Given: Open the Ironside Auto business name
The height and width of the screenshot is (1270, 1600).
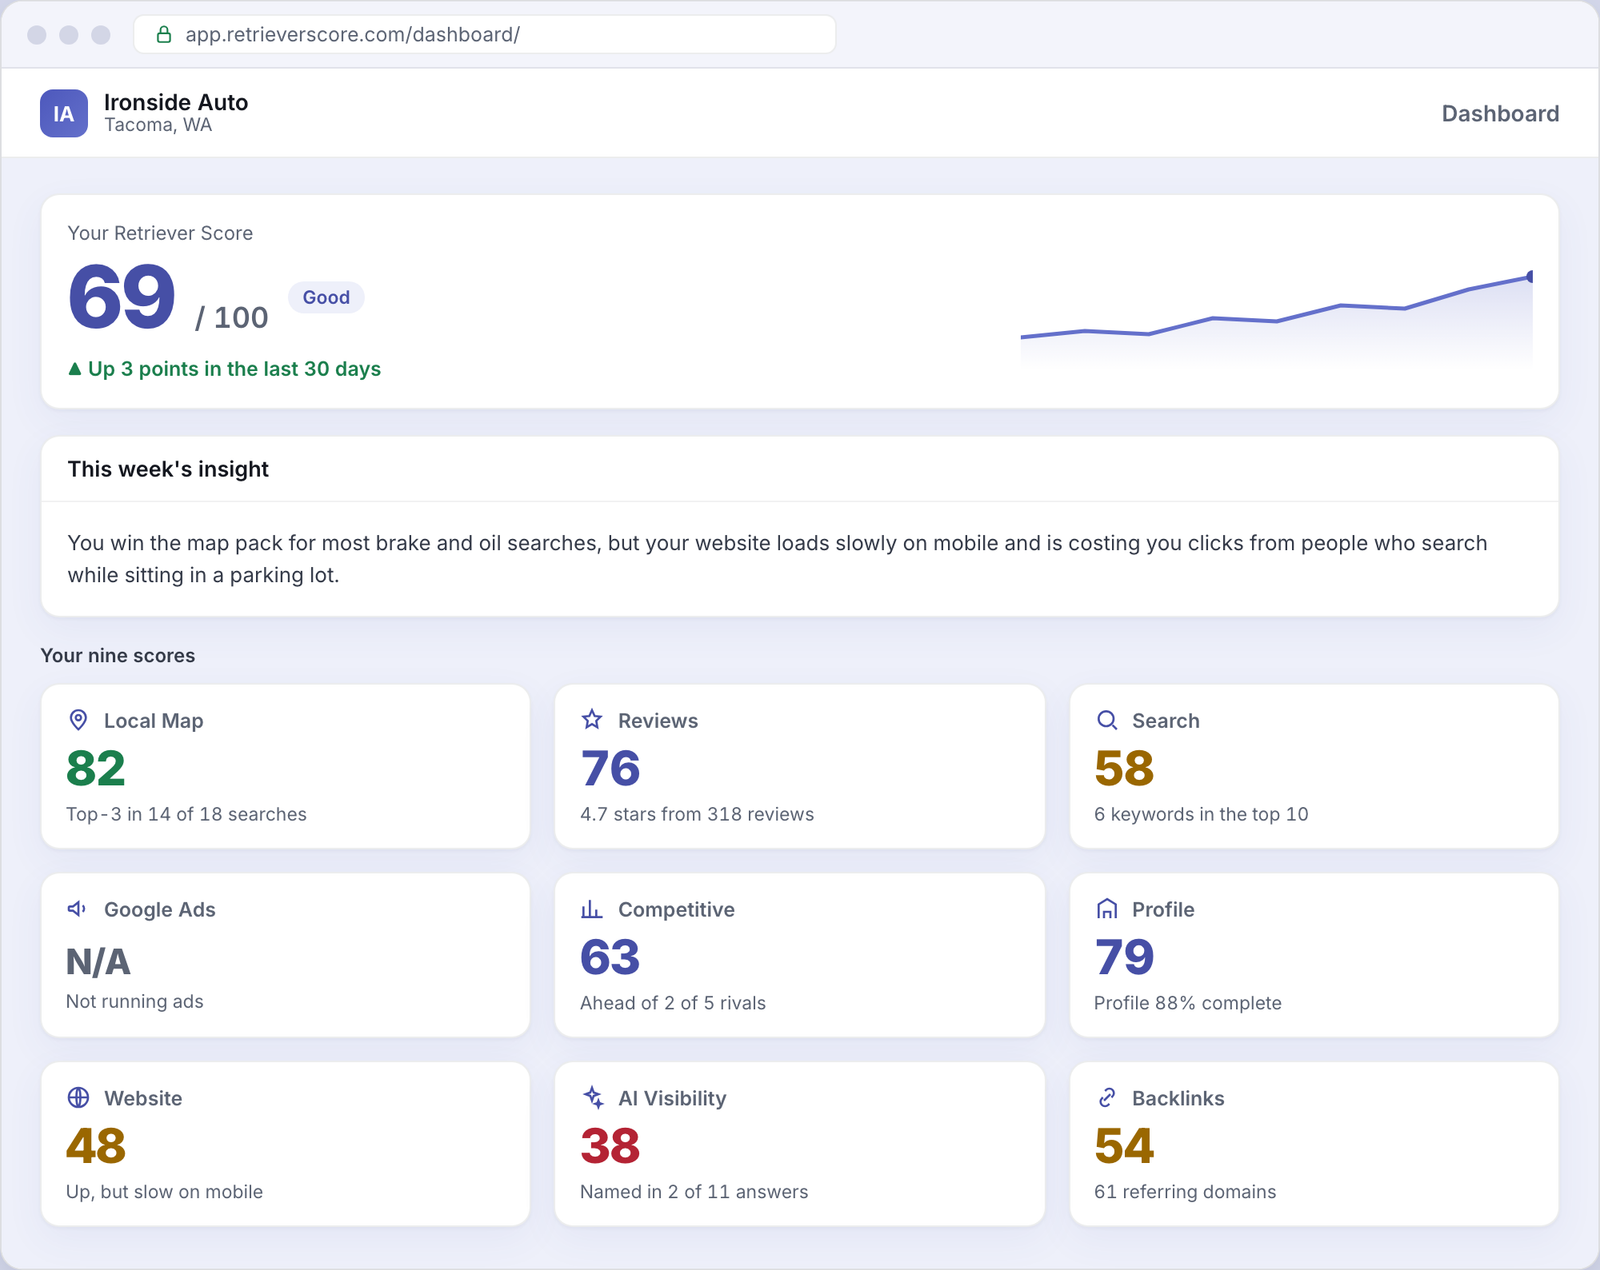Looking at the screenshot, I should pos(176,102).
